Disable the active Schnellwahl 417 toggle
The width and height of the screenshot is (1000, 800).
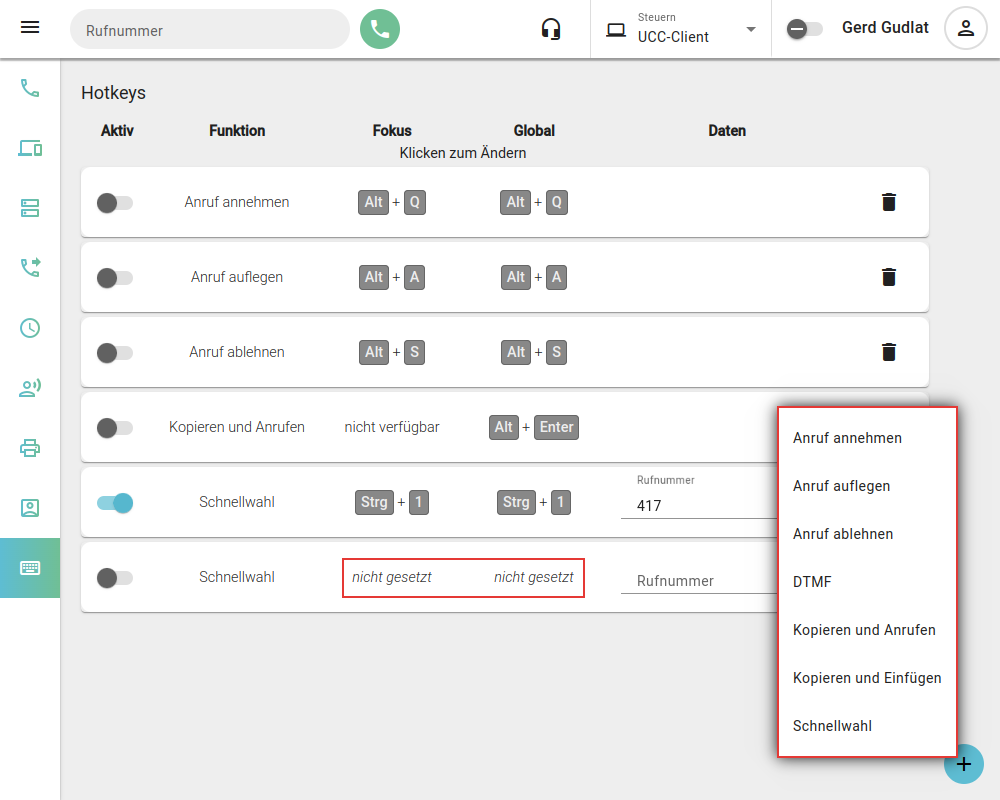click(114, 503)
